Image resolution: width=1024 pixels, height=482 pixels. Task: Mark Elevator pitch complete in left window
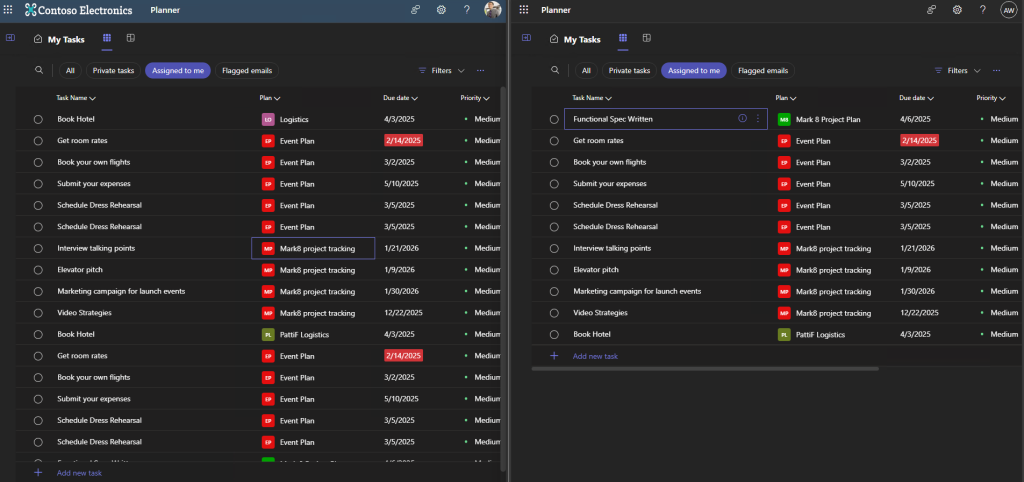tap(38, 270)
